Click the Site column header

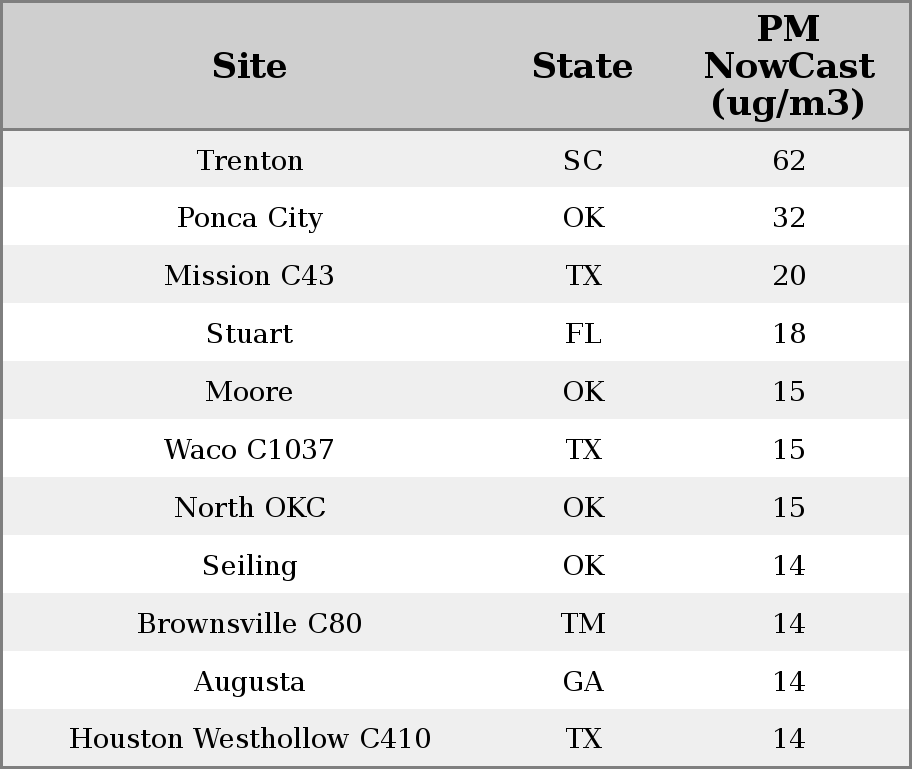249,67
